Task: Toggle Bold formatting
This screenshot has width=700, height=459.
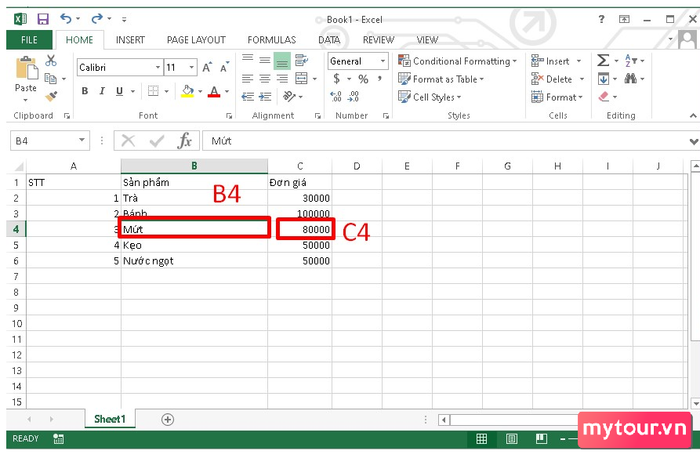Action: 85,91
